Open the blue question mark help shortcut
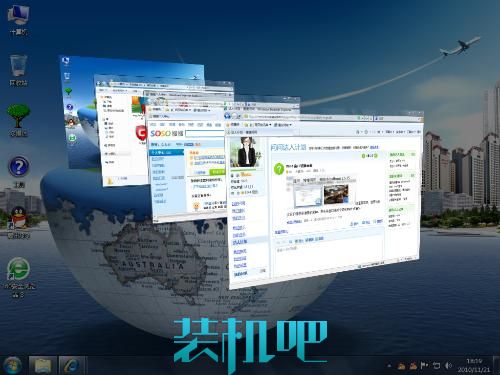 [19, 171]
